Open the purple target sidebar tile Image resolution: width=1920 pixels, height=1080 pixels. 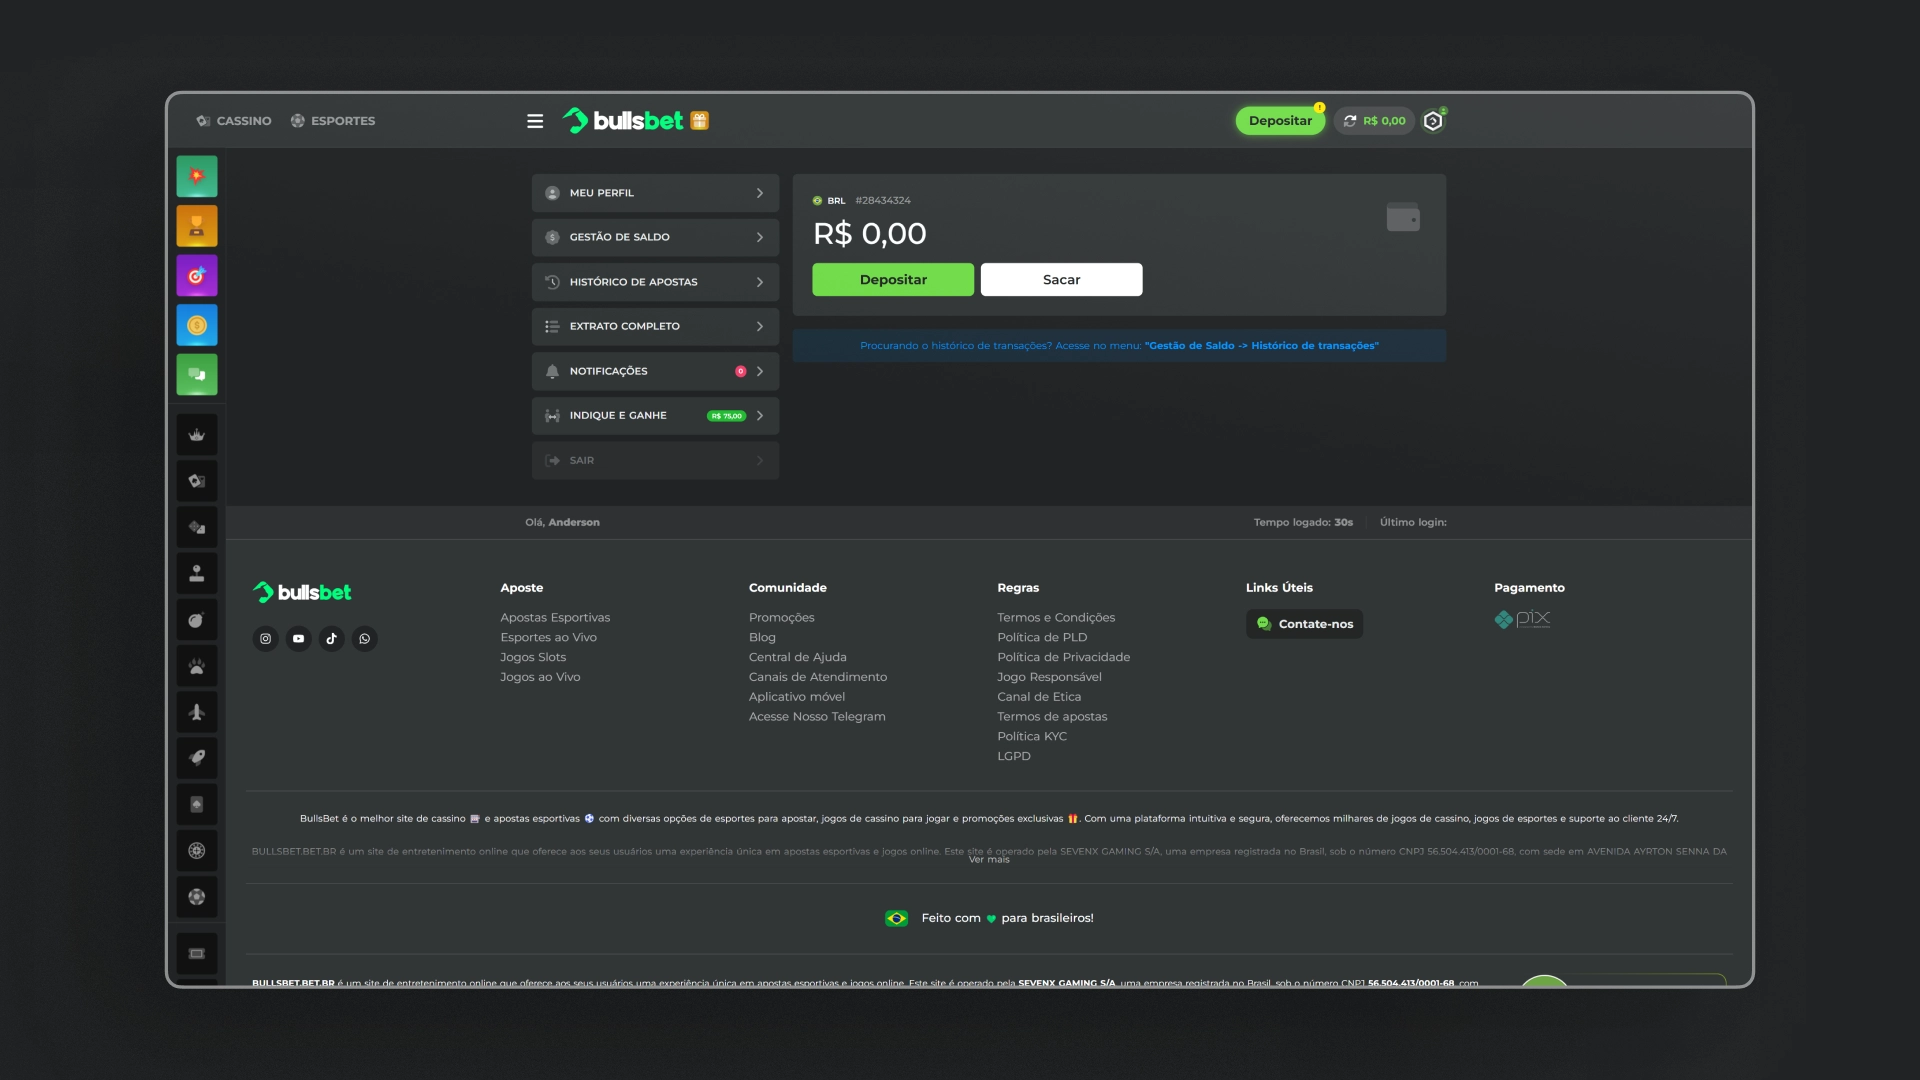[197, 276]
